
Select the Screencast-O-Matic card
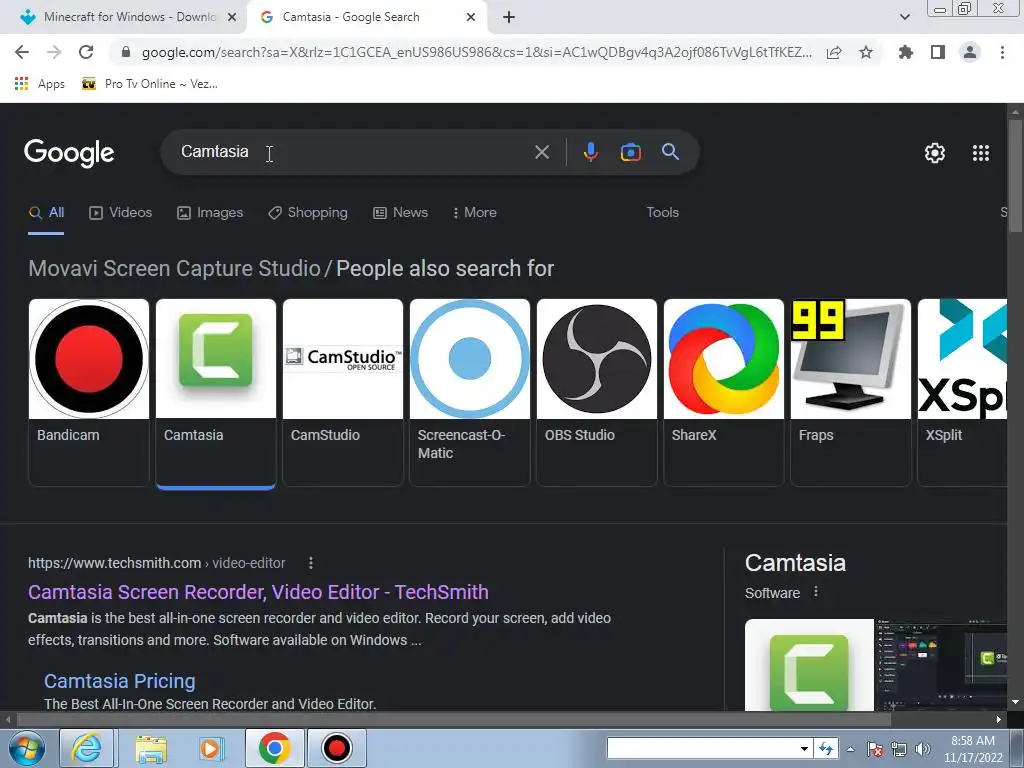click(470, 392)
